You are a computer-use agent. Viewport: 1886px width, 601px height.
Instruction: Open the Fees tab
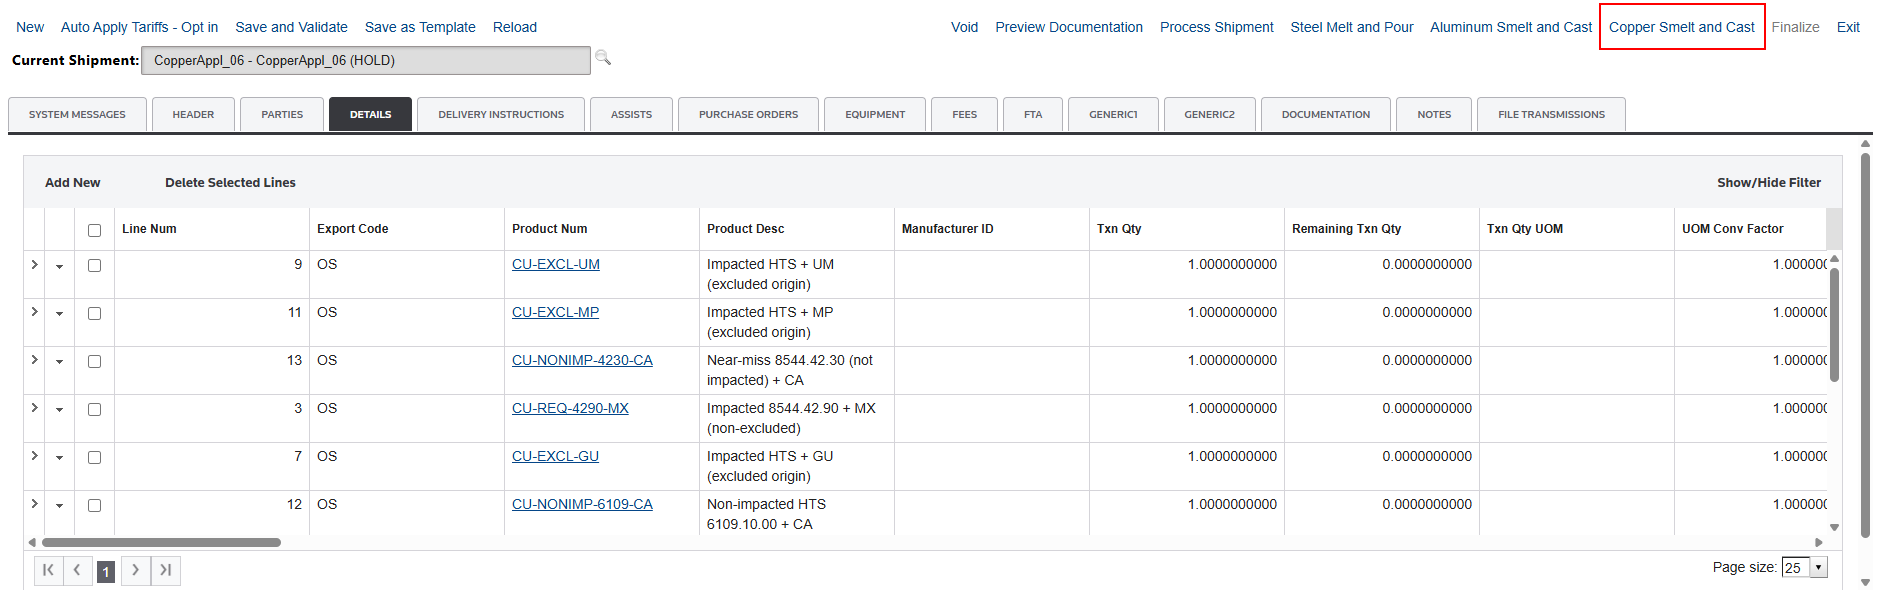click(965, 114)
